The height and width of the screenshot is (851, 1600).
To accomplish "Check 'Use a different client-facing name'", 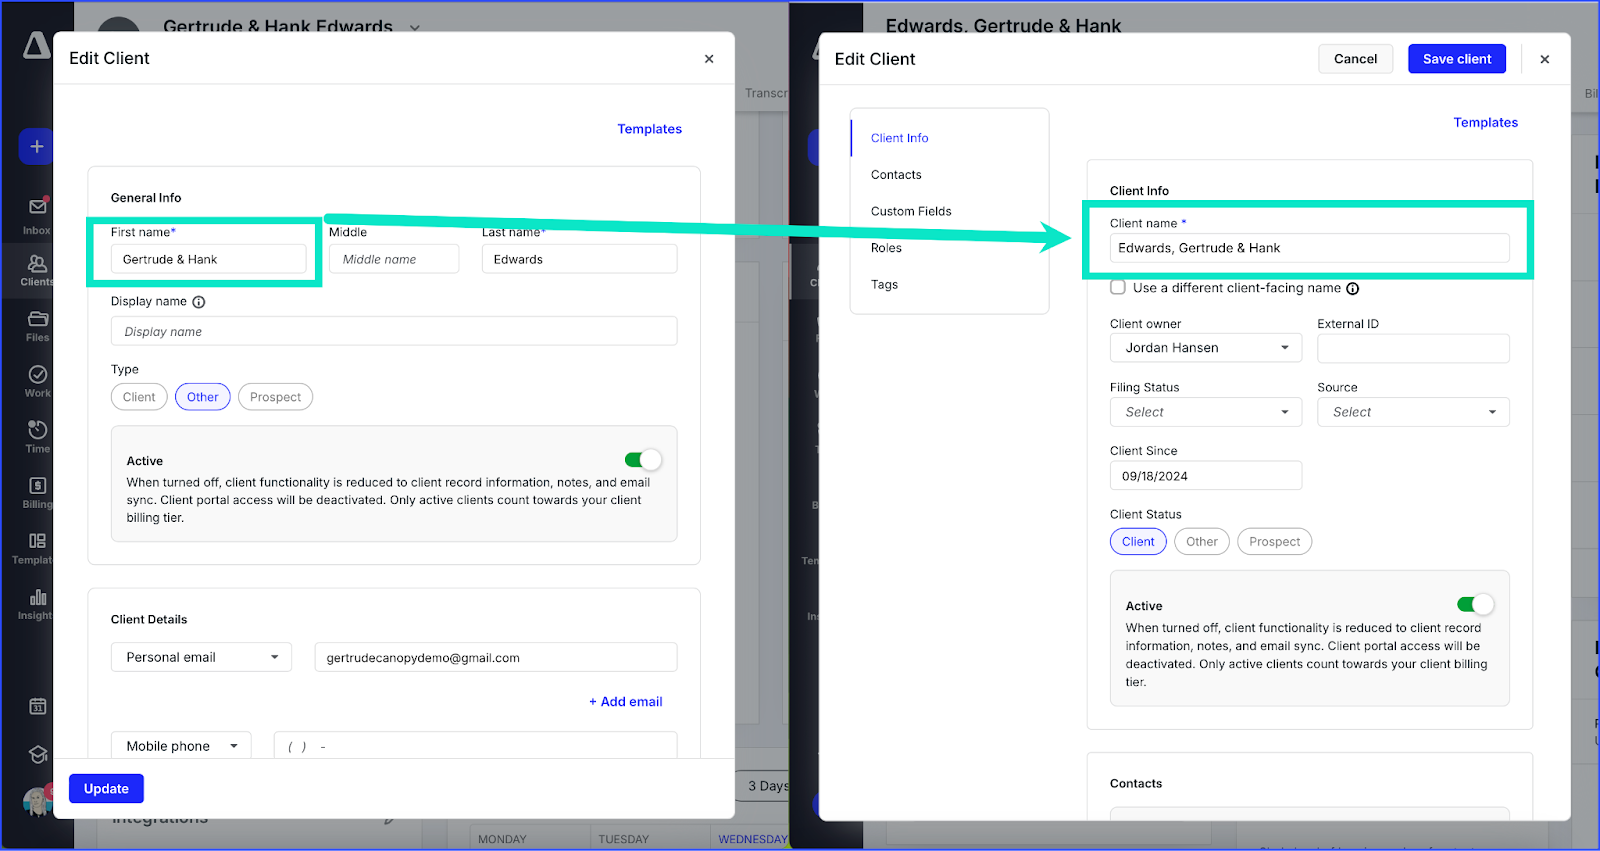I will tap(1118, 288).
